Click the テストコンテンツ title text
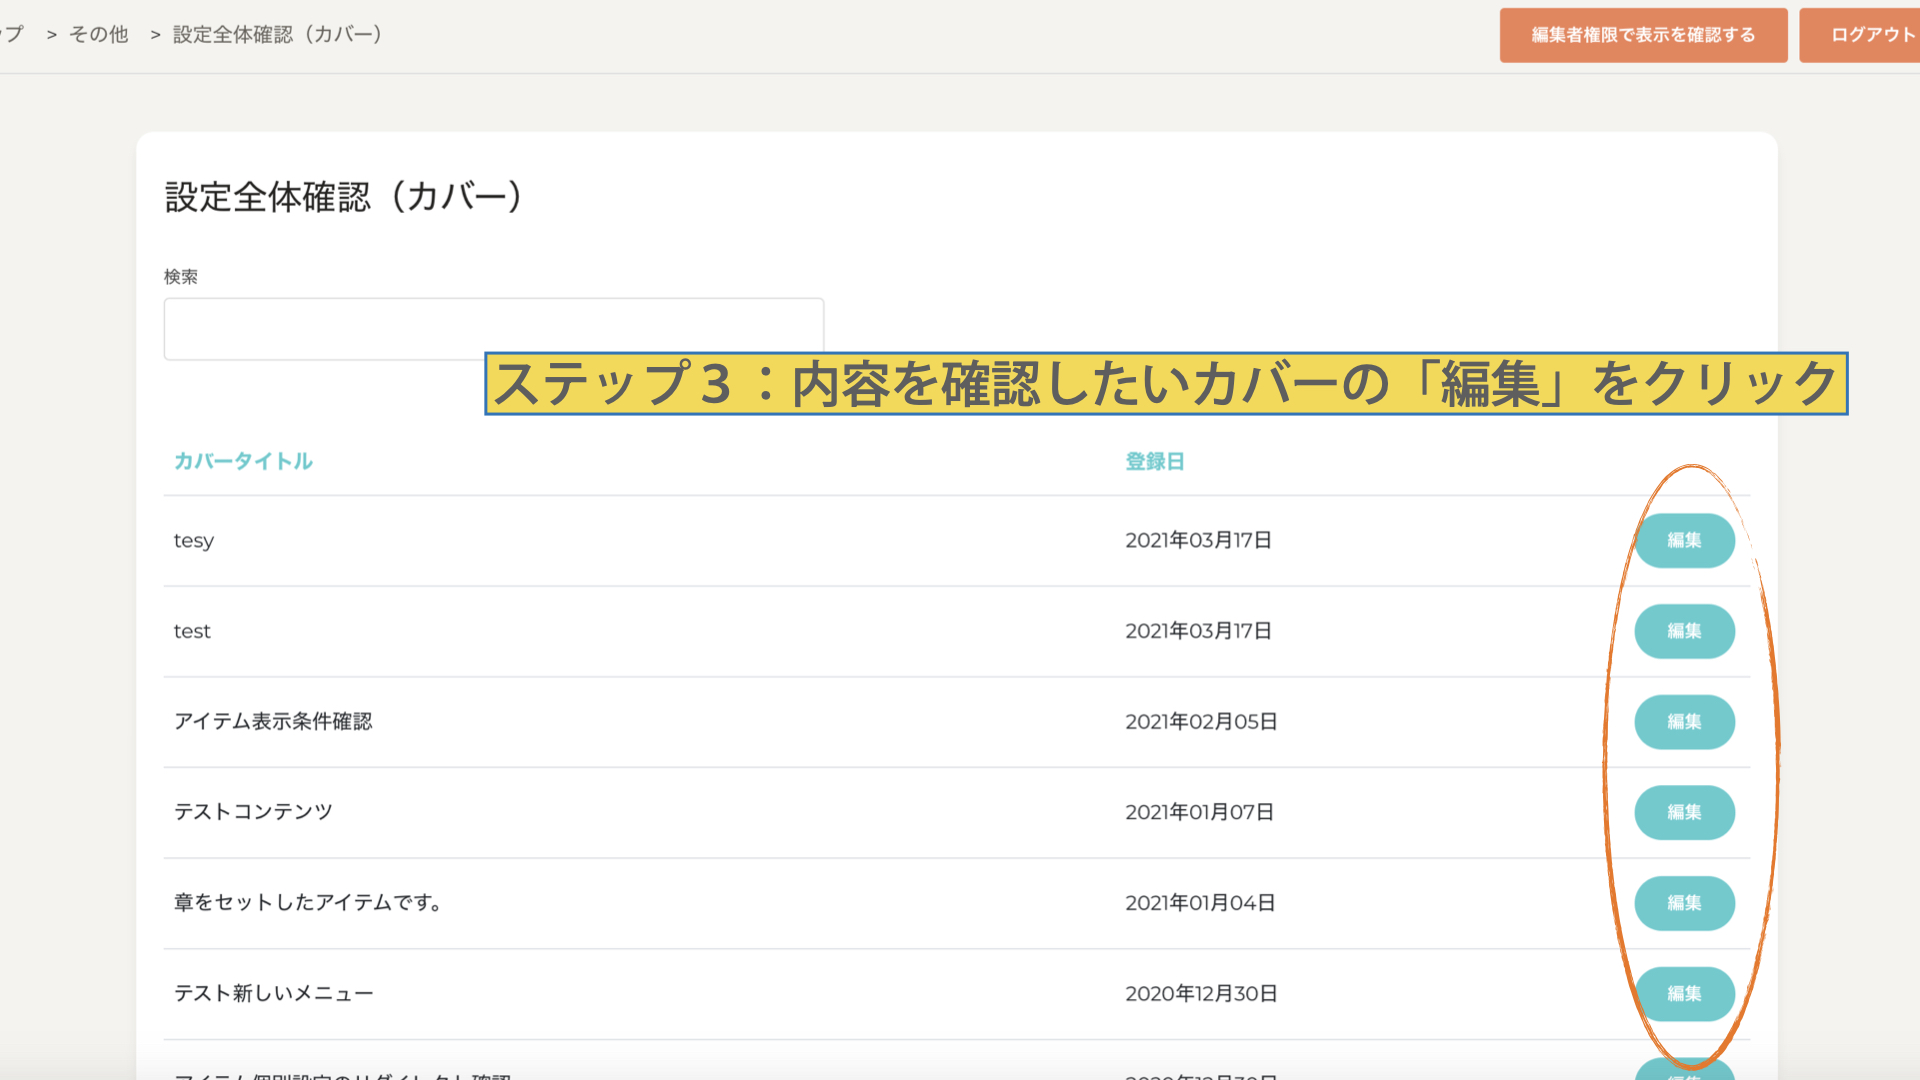This screenshot has height=1080, width=1920. click(x=253, y=812)
